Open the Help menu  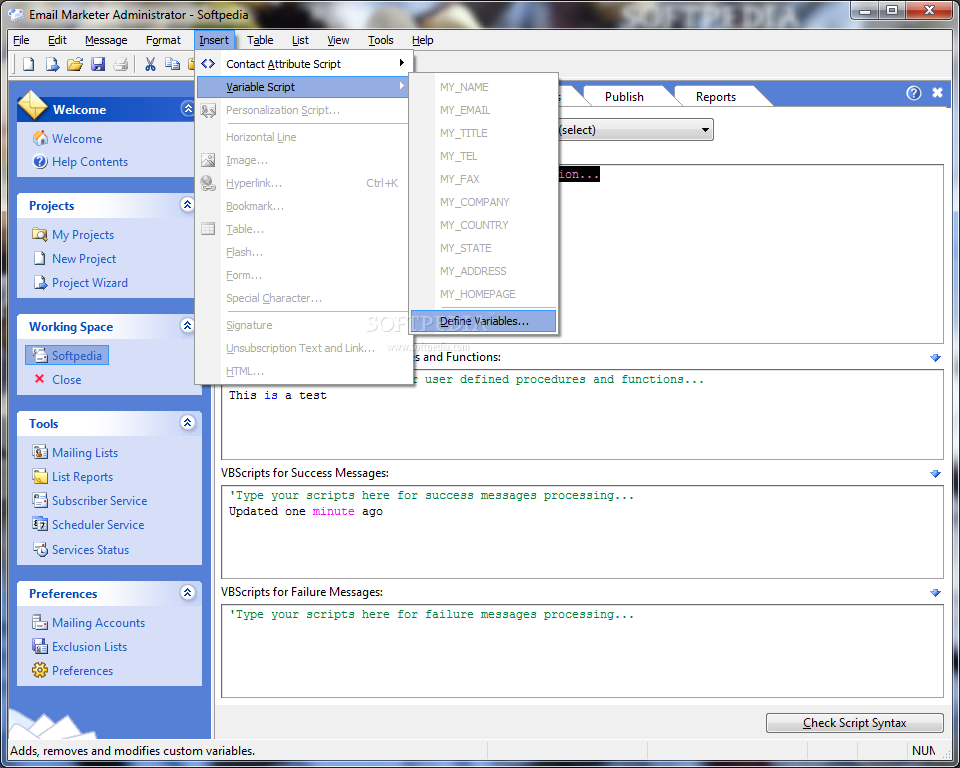[x=422, y=40]
